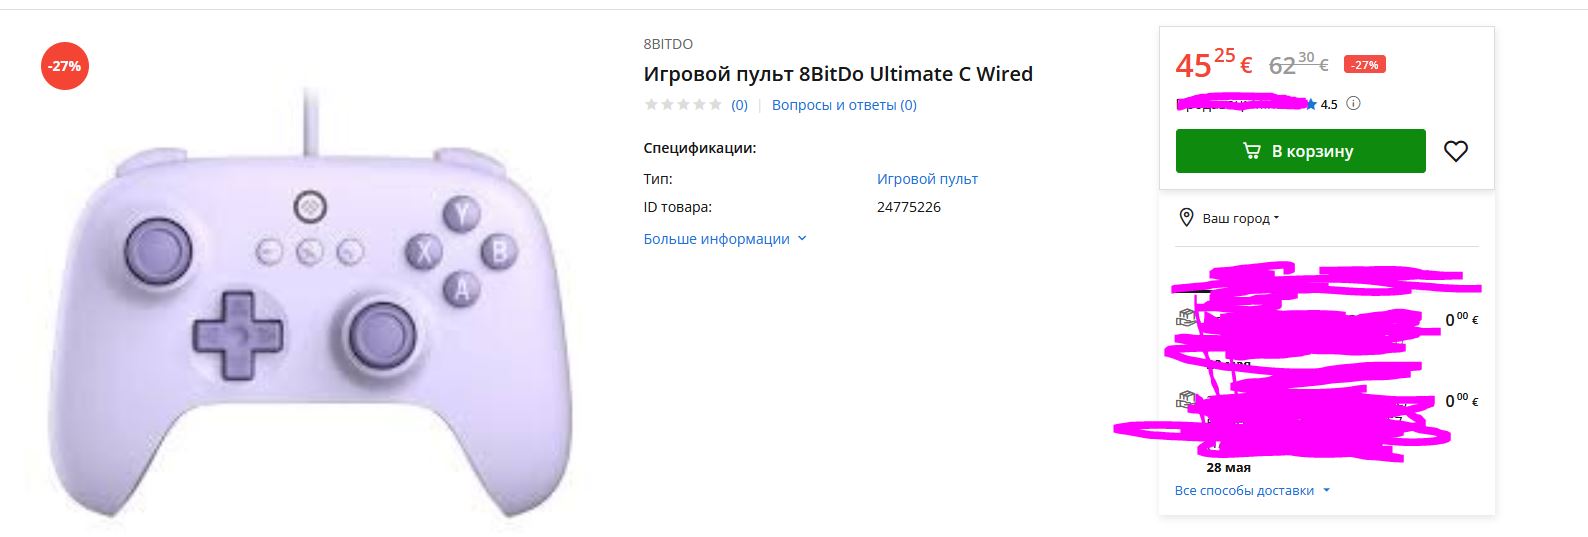1588x537 pixels.
Task: Follow the Игровой пульт type link
Action: tap(927, 179)
